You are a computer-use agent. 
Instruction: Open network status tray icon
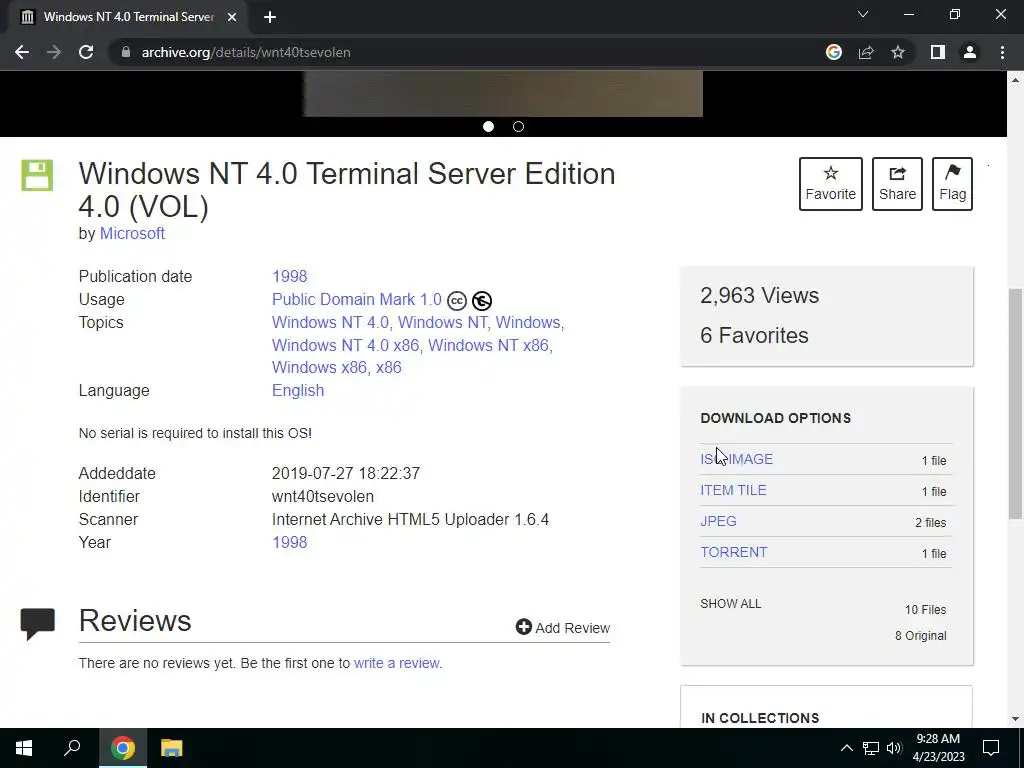(x=871, y=748)
